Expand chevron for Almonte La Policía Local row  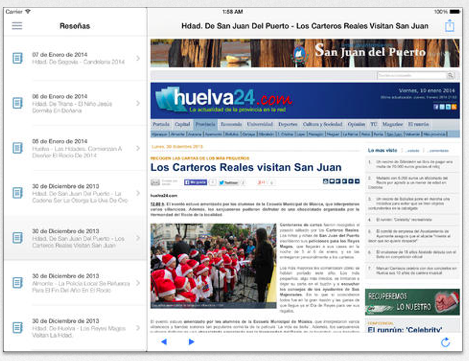[x=138, y=283]
